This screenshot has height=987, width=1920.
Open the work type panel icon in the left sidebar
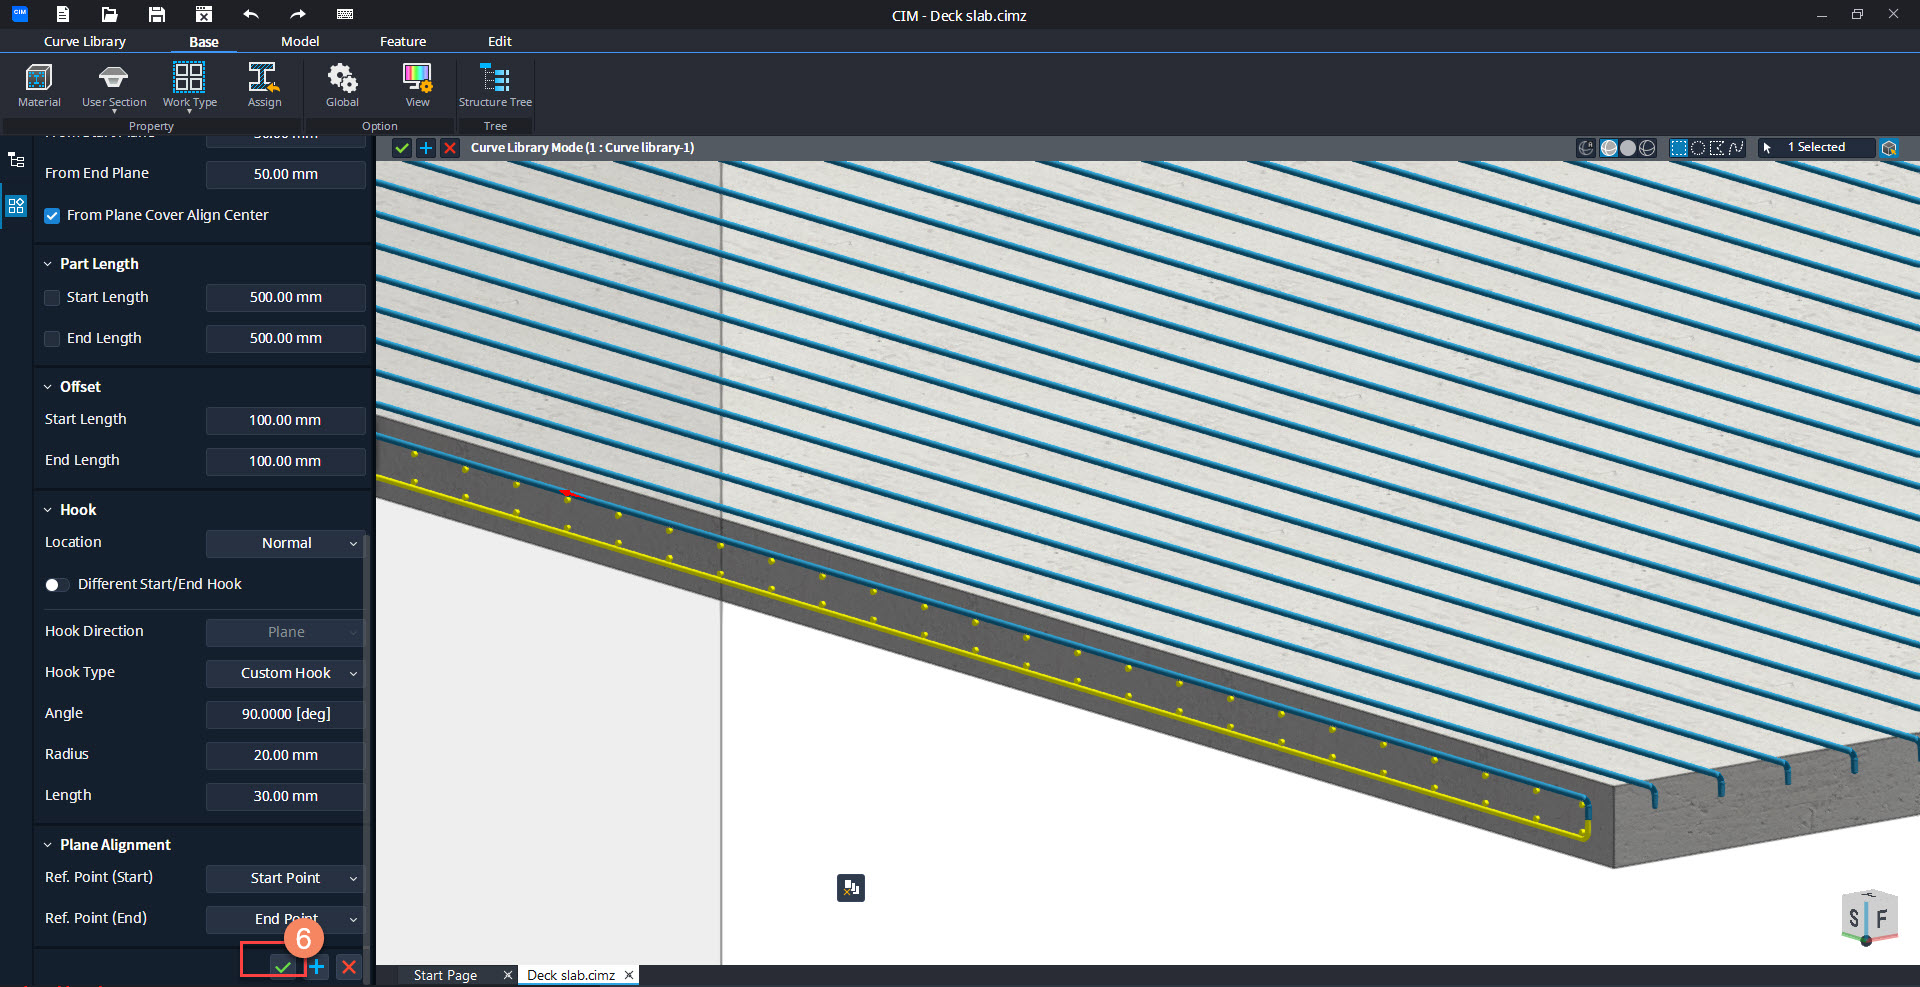point(16,206)
